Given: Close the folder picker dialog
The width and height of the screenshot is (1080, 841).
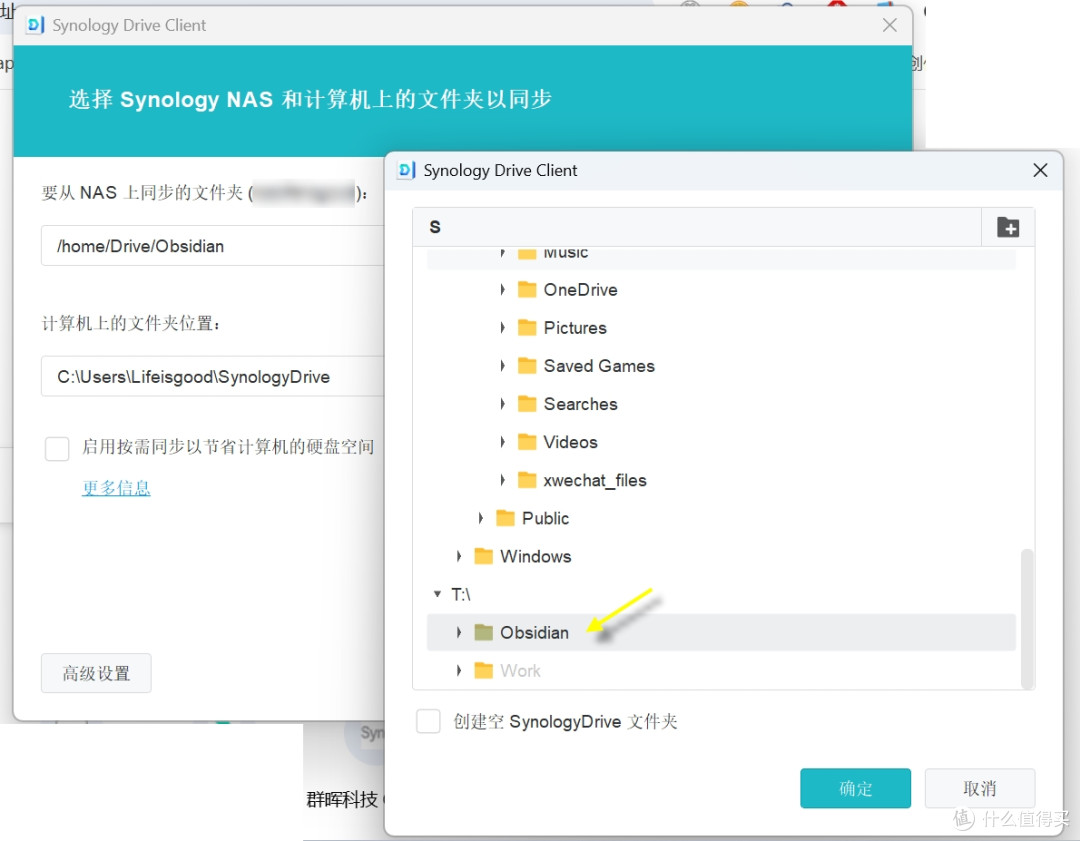Looking at the screenshot, I should click(1040, 170).
